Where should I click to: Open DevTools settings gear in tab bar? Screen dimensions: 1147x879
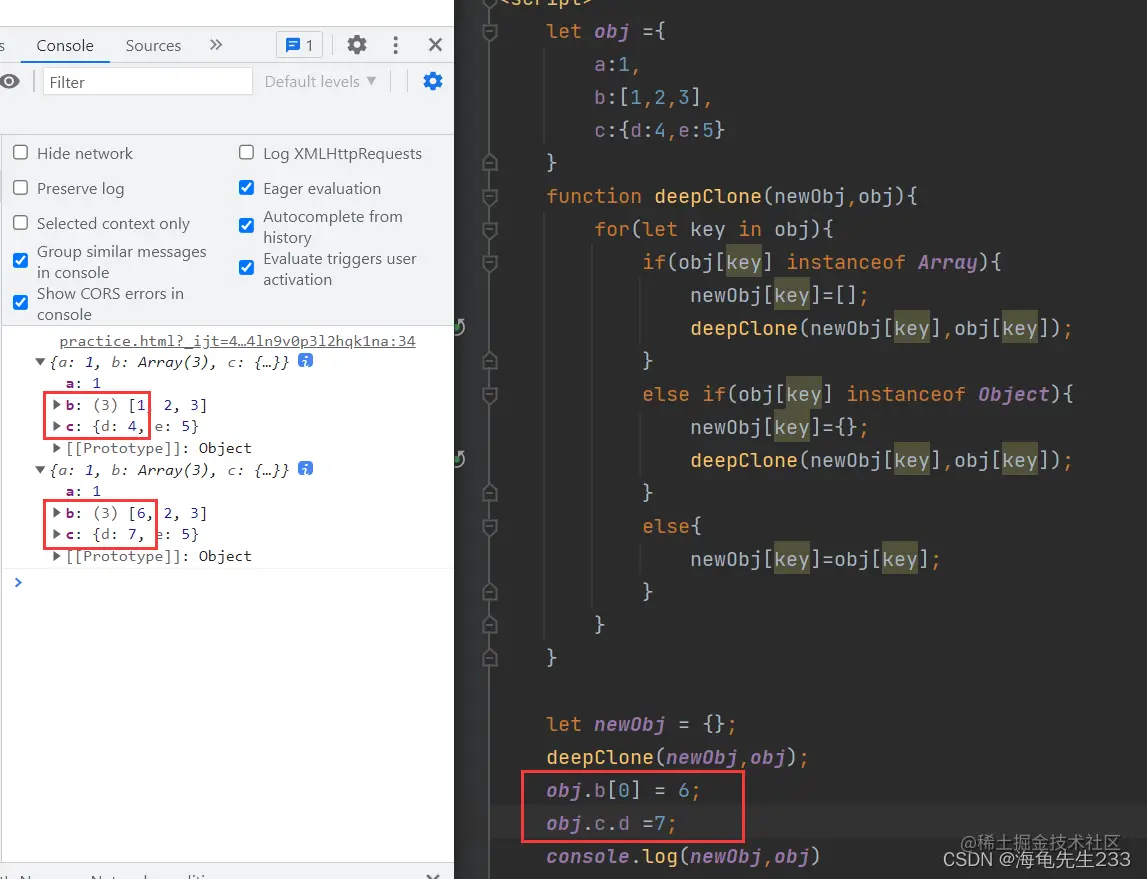coord(356,45)
